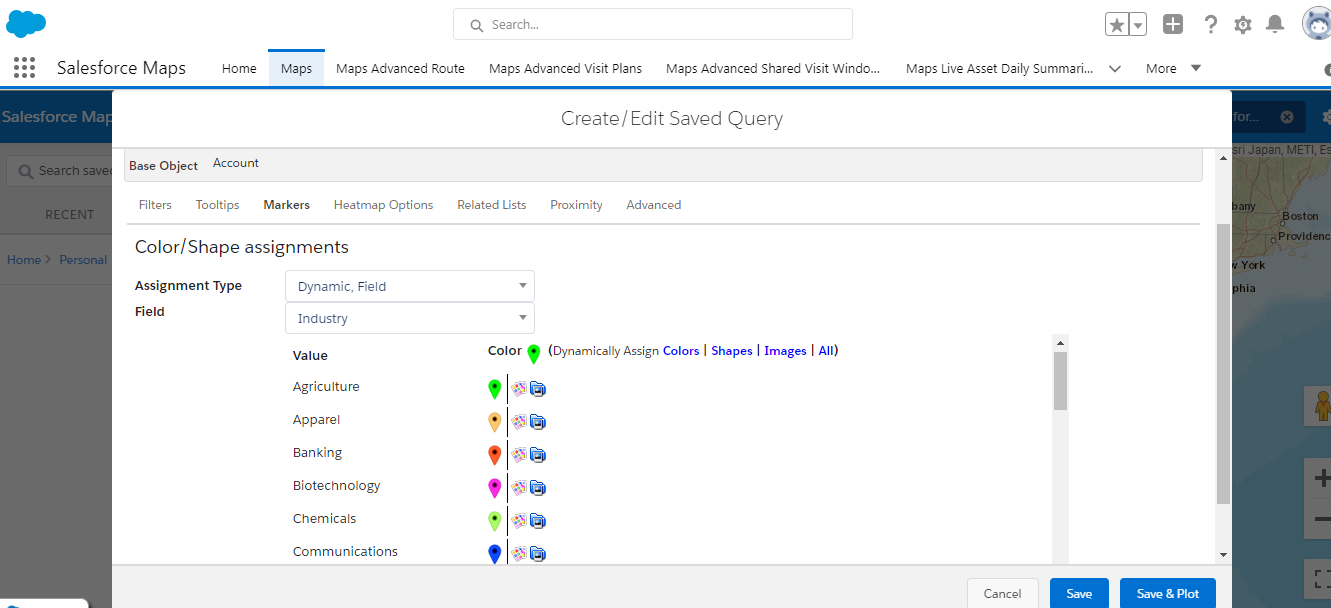
Task: Open the image picker for Apparel
Action: click(x=538, y=421)
